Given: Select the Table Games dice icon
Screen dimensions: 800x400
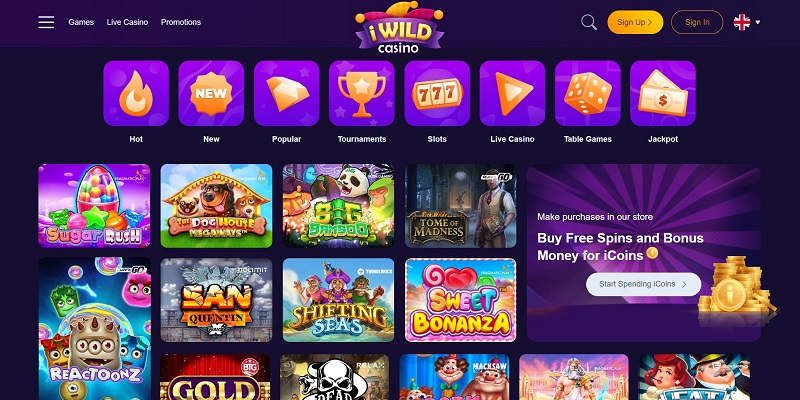Looking at the screenshot, I should [588, 93].
